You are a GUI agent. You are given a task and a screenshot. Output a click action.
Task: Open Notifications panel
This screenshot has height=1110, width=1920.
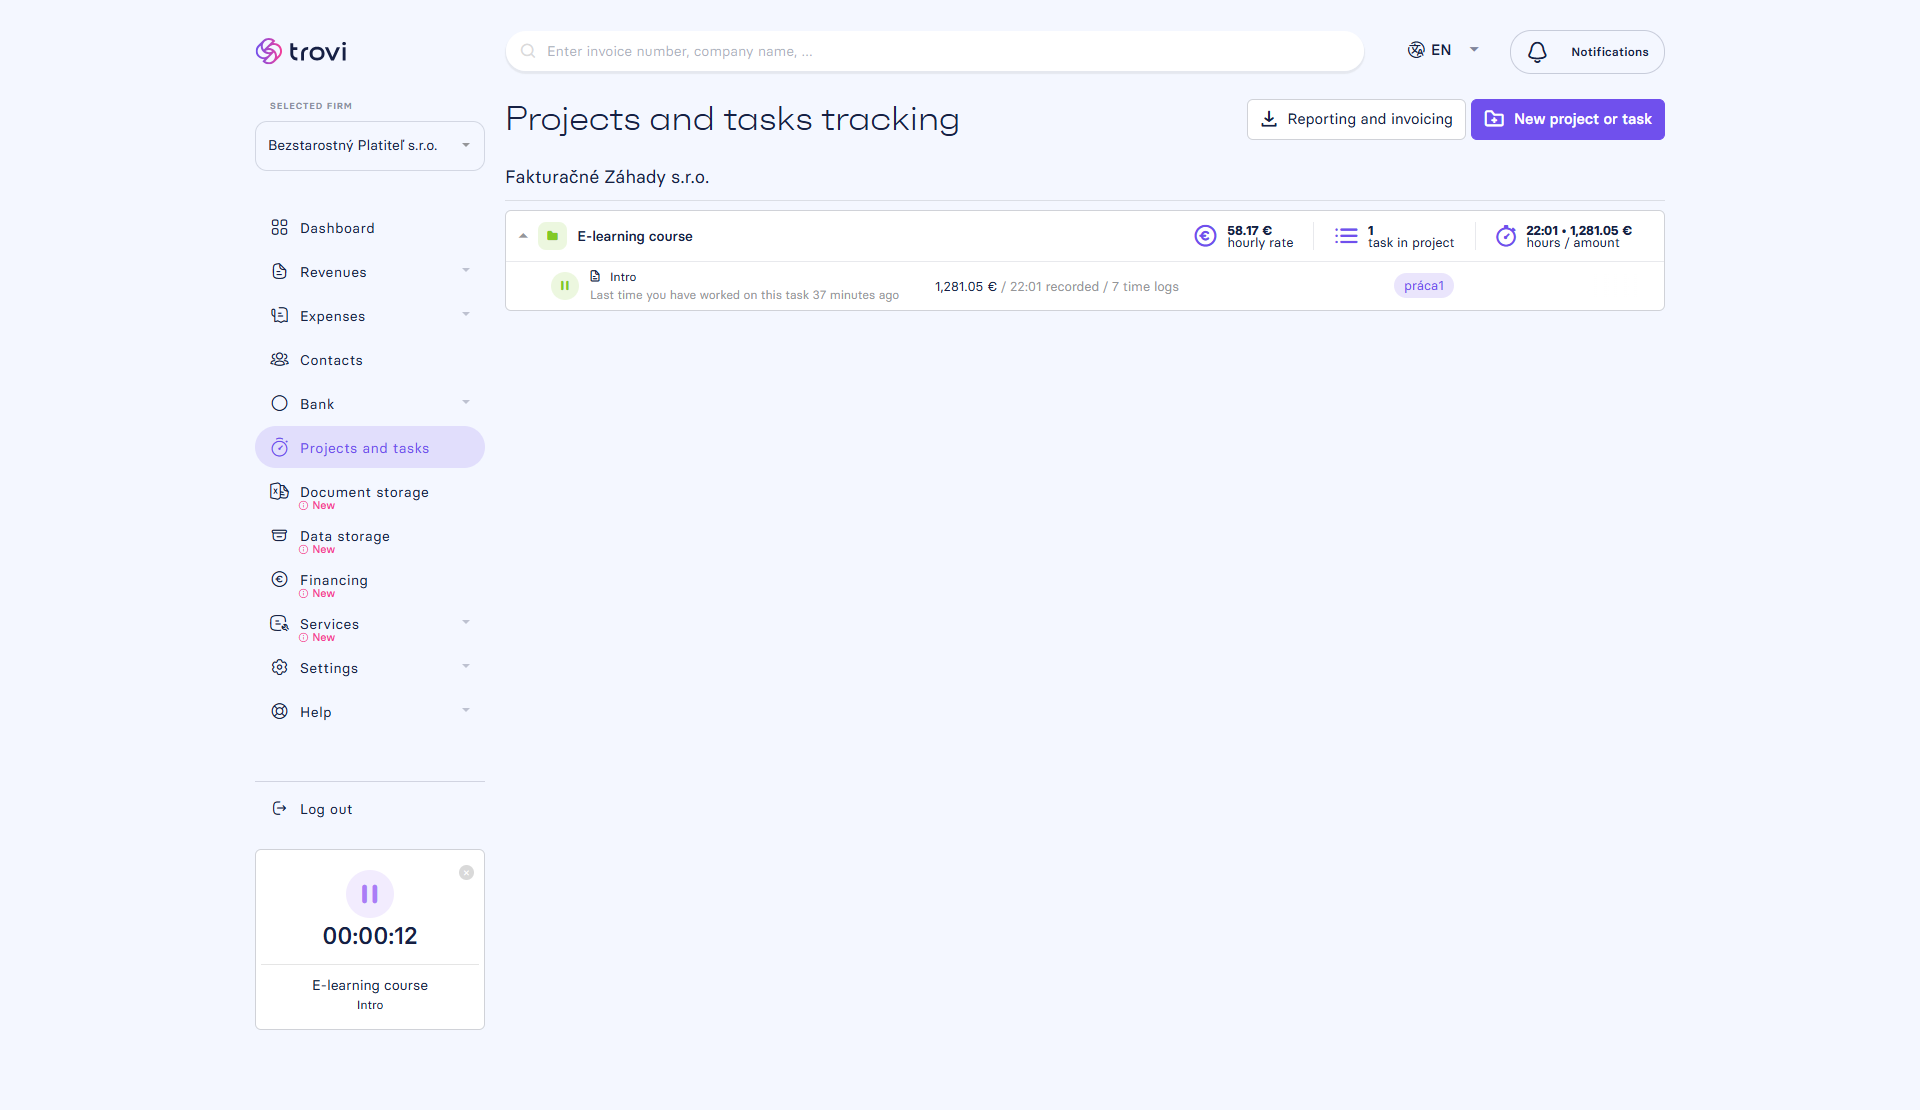click(x=1587, y=52)
